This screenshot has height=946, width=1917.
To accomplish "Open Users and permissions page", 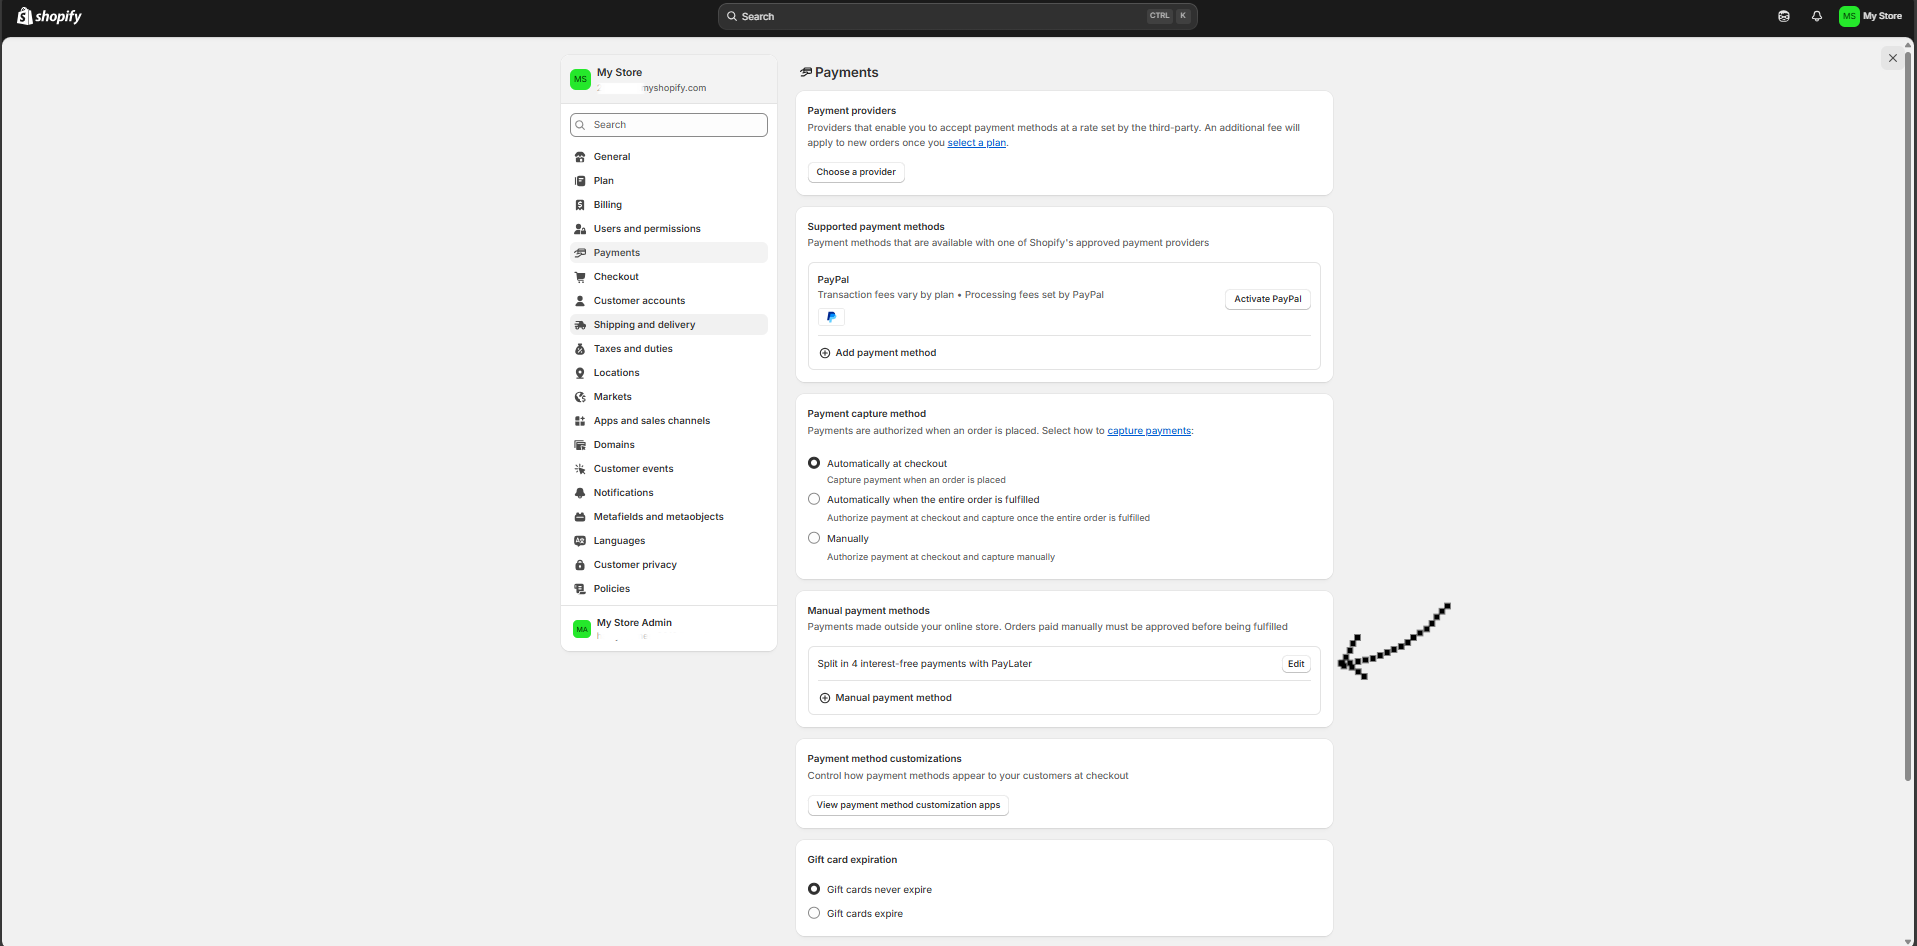I will coord(668,229).
